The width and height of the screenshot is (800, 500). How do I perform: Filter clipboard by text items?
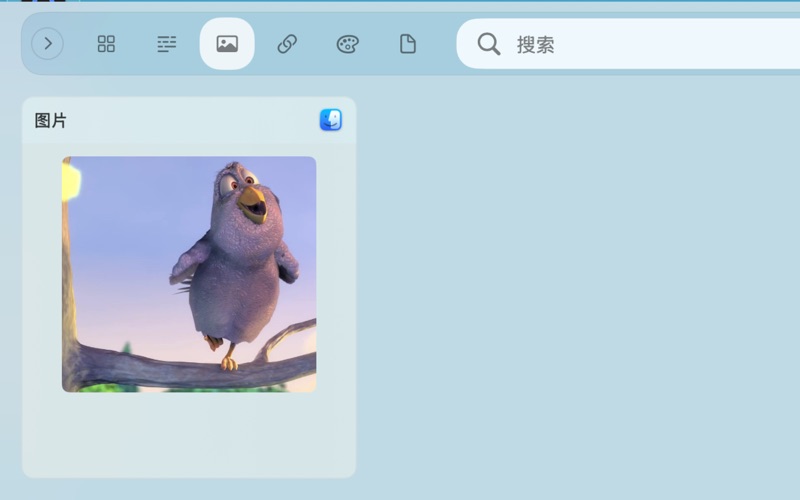[x=166, y=44]
